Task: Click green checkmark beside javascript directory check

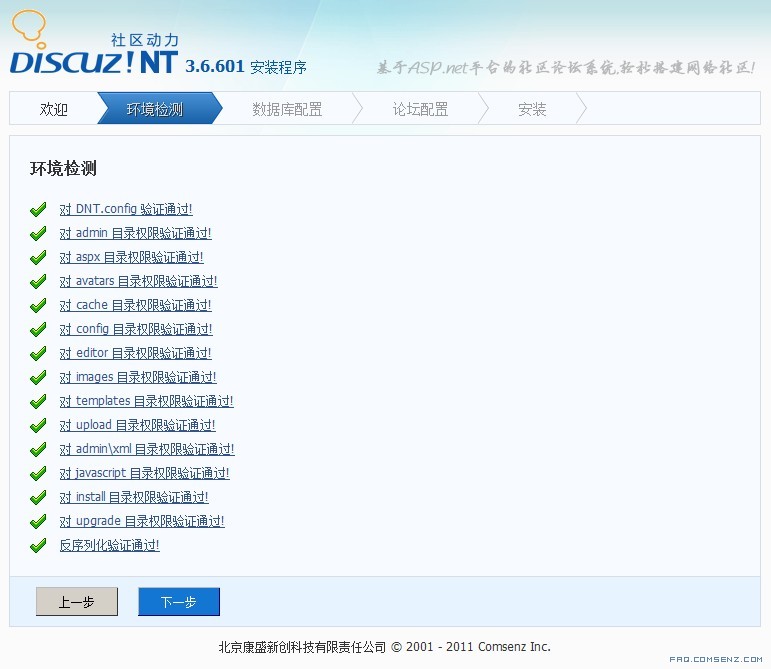Action: (39, 474)
